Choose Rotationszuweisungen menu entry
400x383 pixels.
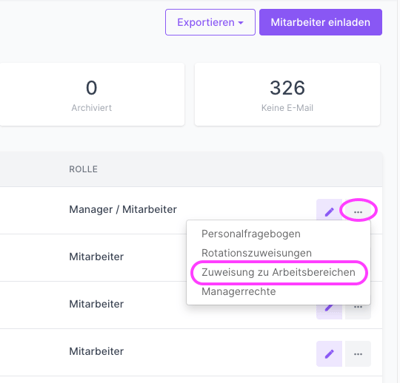coord(256,253)
